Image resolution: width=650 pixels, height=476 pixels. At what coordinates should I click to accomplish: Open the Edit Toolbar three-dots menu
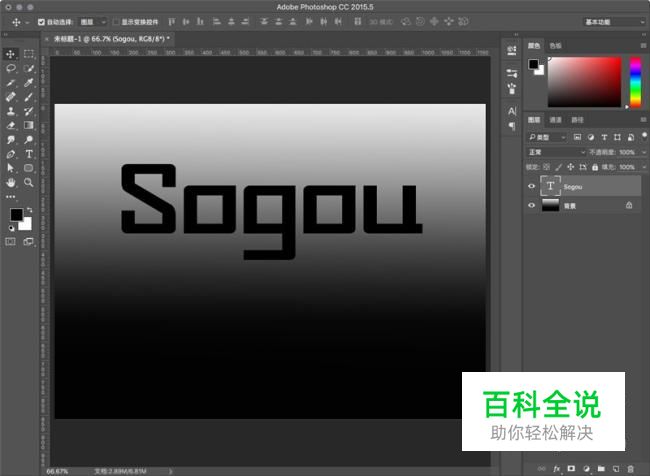10,197
